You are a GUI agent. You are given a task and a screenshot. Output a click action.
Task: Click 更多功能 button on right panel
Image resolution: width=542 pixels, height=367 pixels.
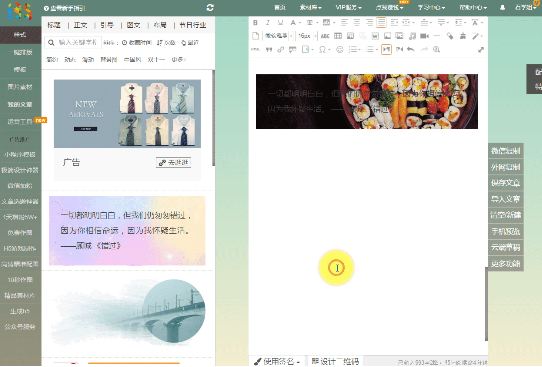505,263
